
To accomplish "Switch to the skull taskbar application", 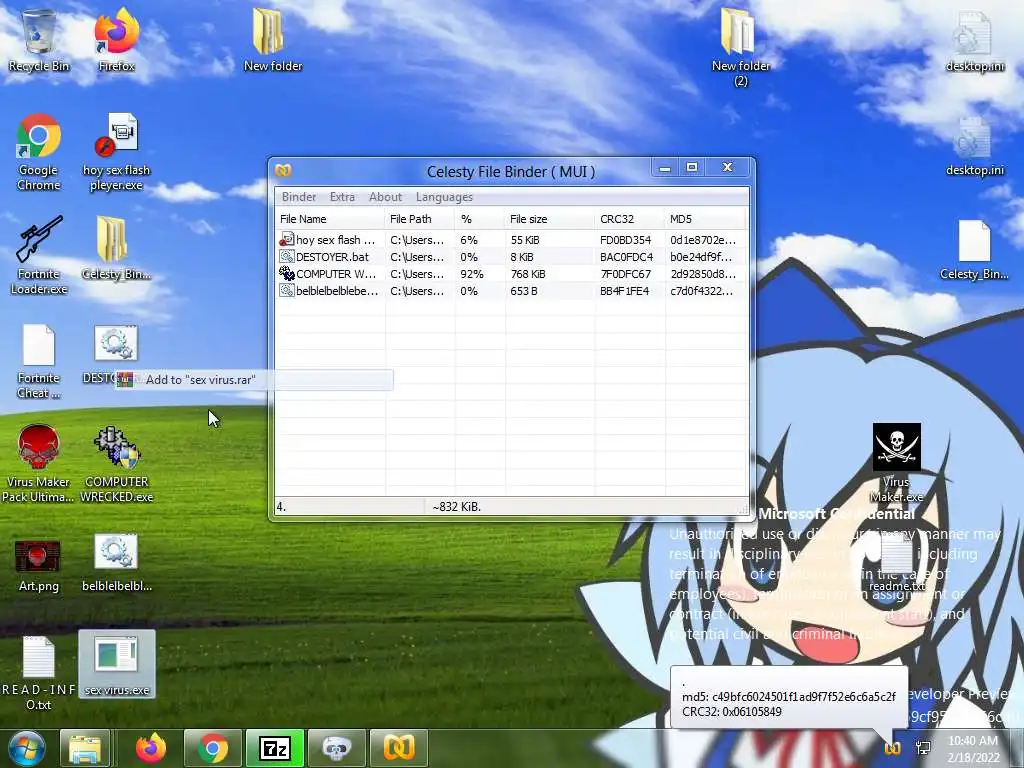I will pyautogui.click(x=336, y=748).
